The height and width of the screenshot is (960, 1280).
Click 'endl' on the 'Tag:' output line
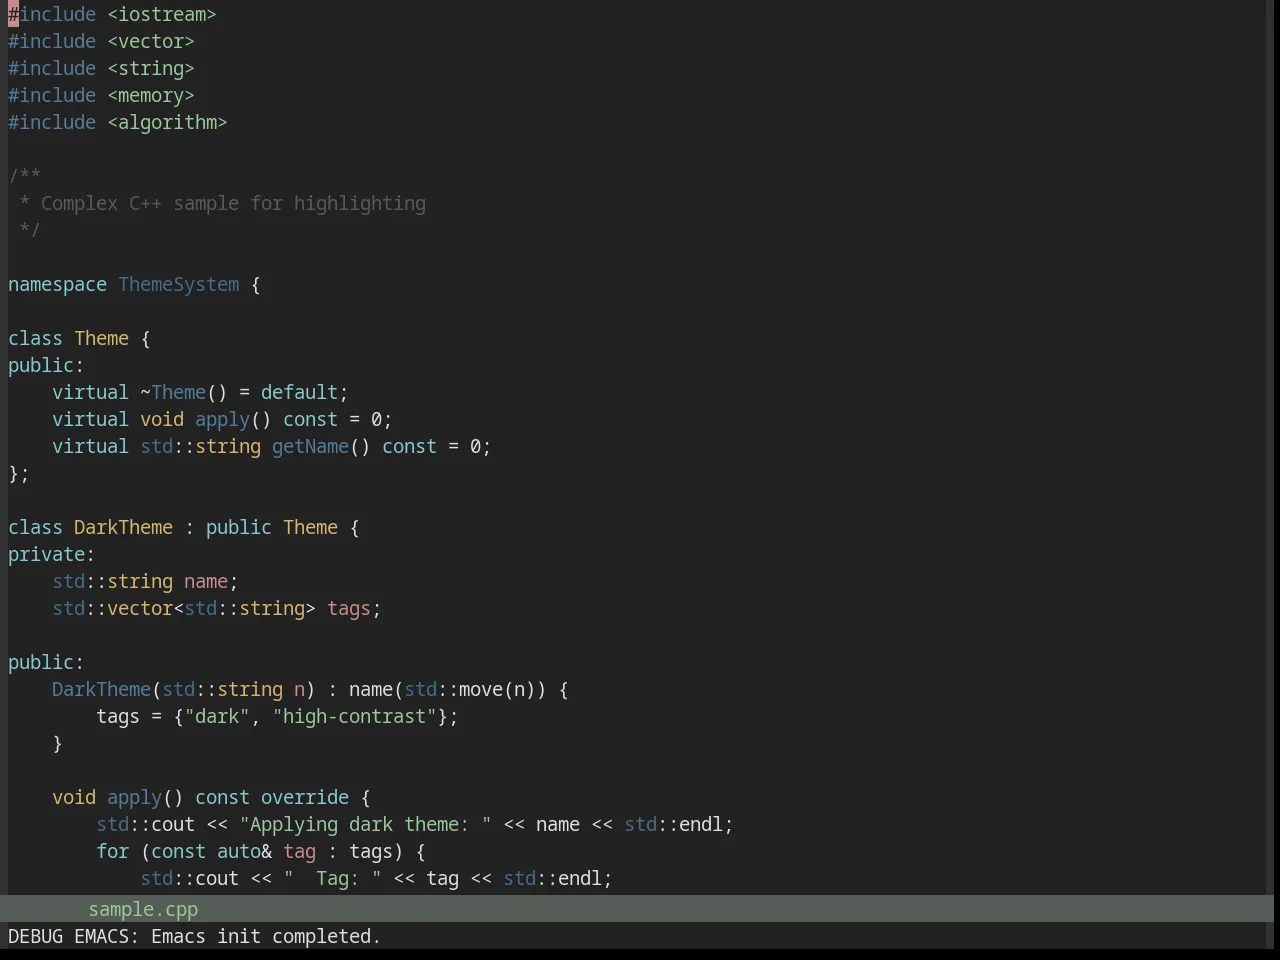(580, 878)
